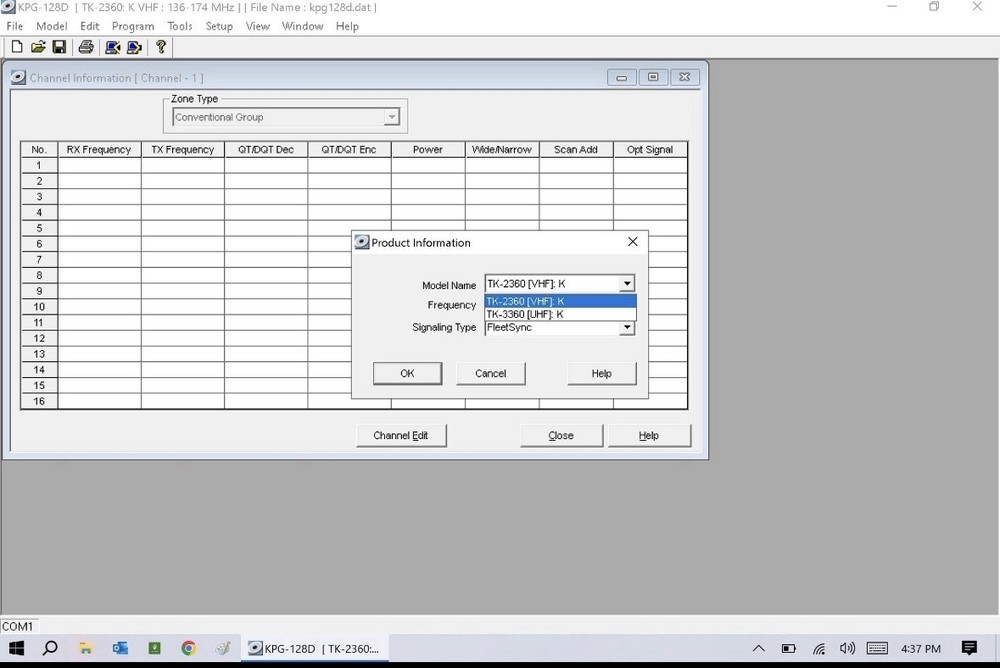
Task: Collapse the Model Name dropdown arrow
Action: pyautogui.click(x=627, y=284)
